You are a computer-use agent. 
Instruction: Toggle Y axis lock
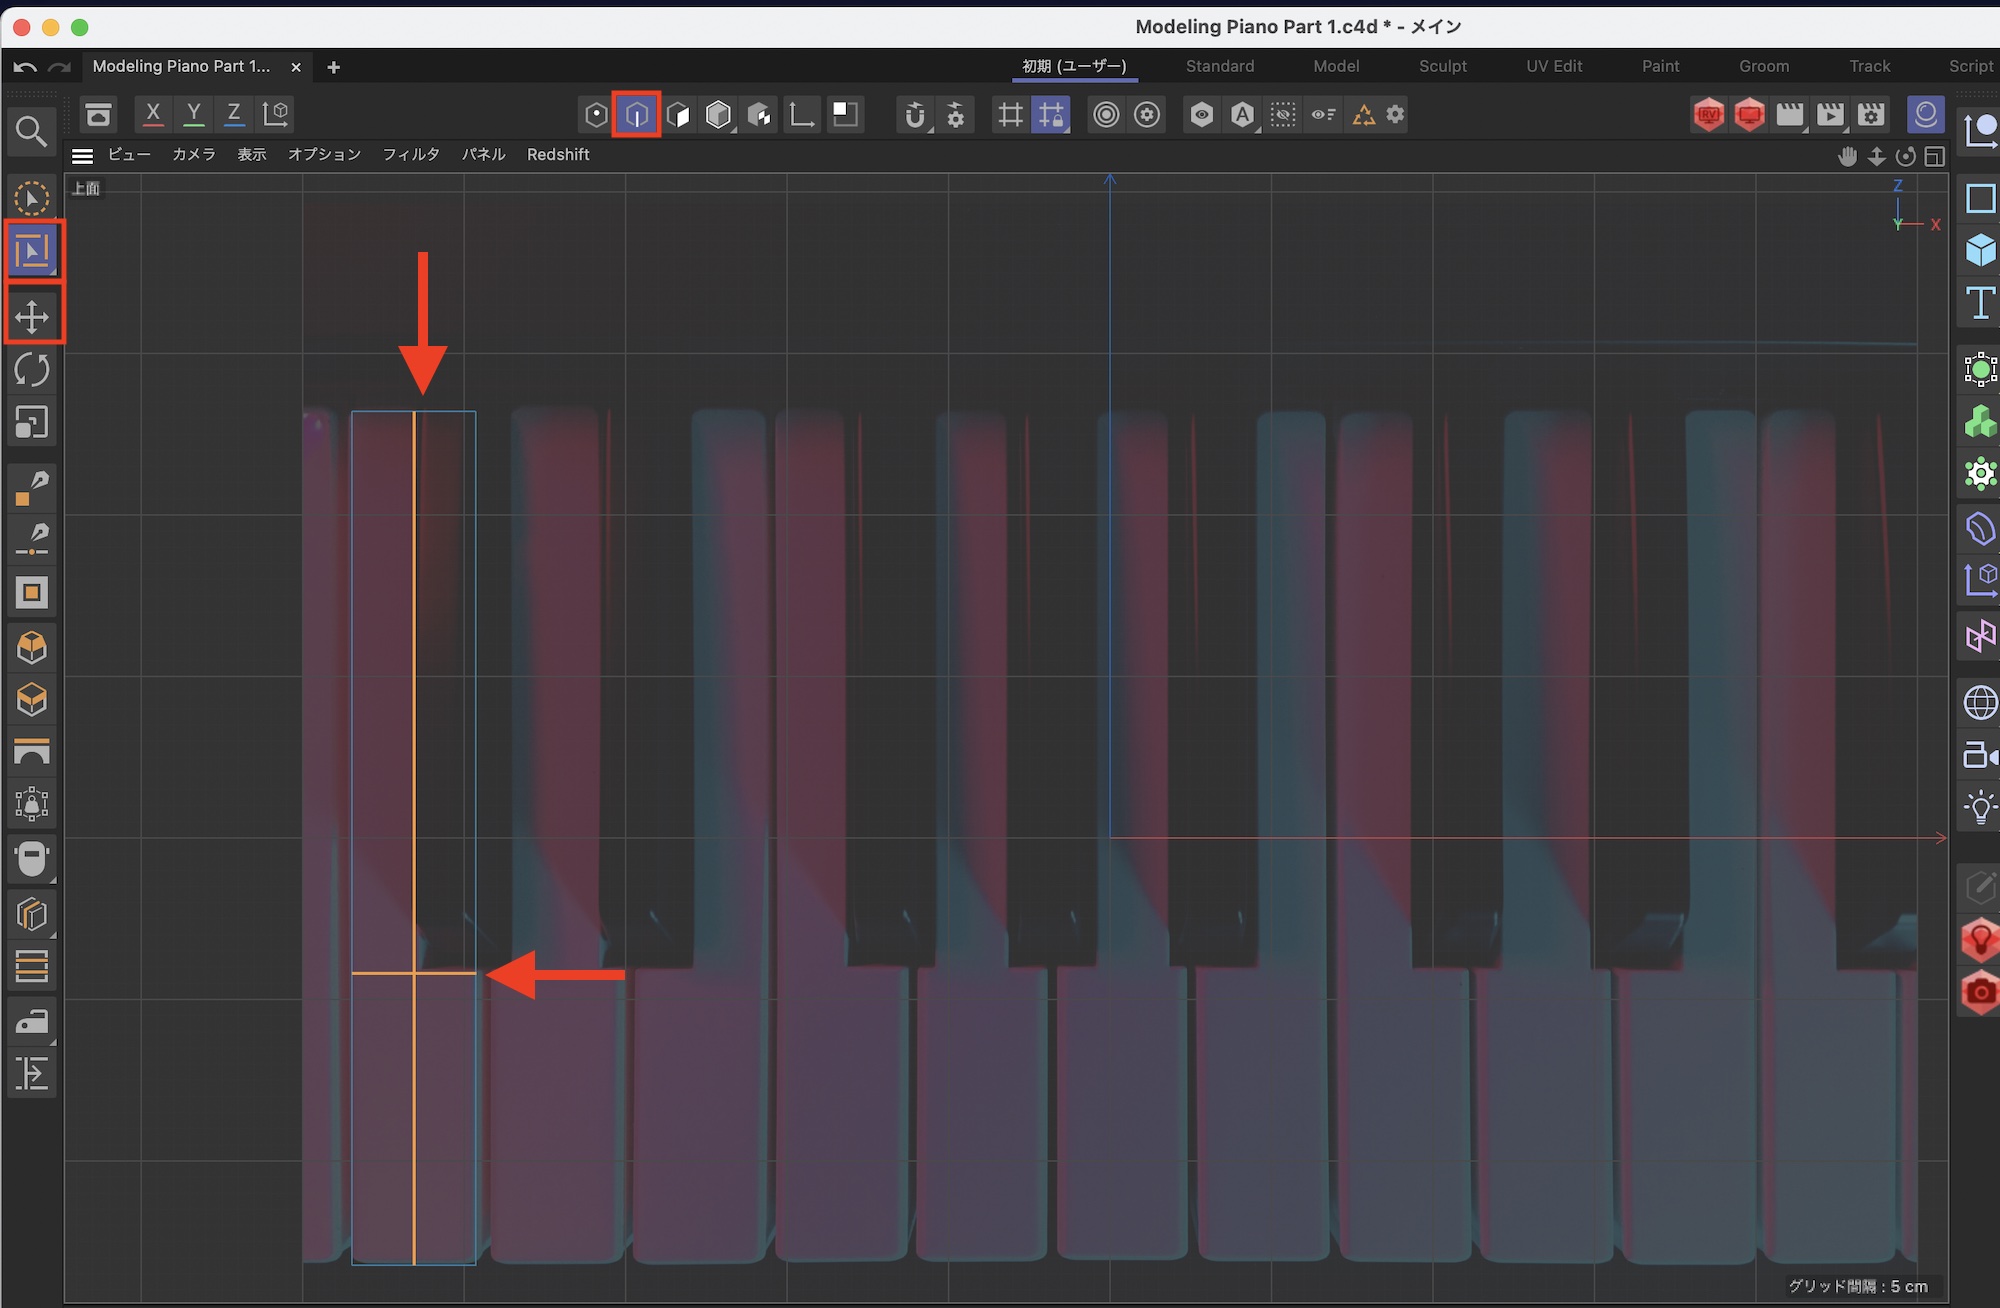click(194, 114)
